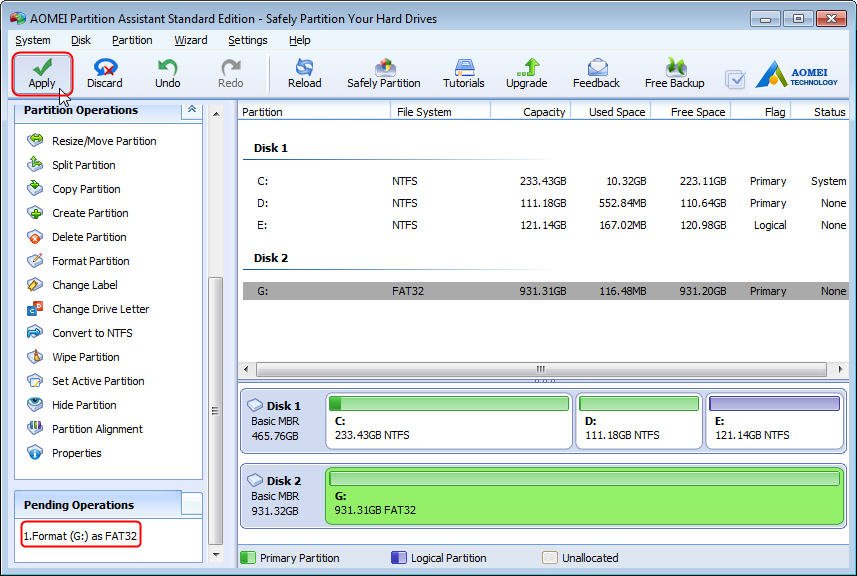Click the AOMEI Technology logo
Viewport: 857px width, 576px height.
click(796, 75)
